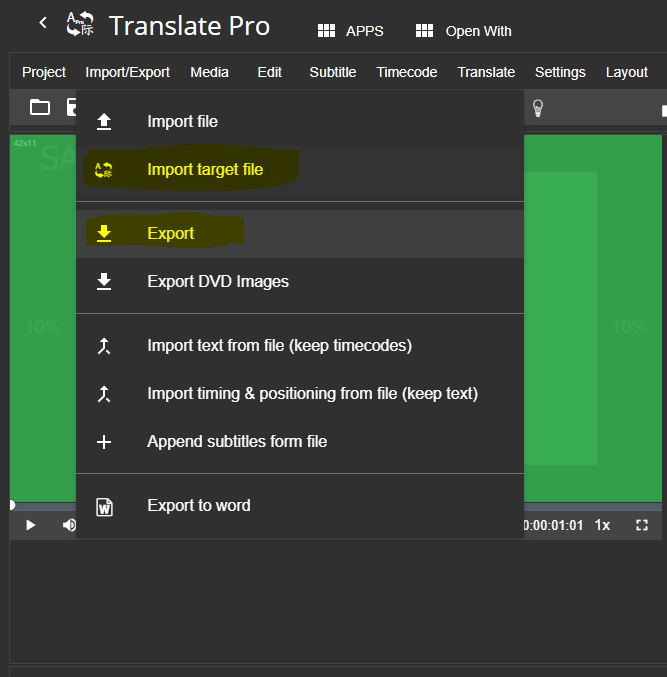667x677 pixels.
Task: Click the merge icon beside Import text from file
Action: point(104,346)
